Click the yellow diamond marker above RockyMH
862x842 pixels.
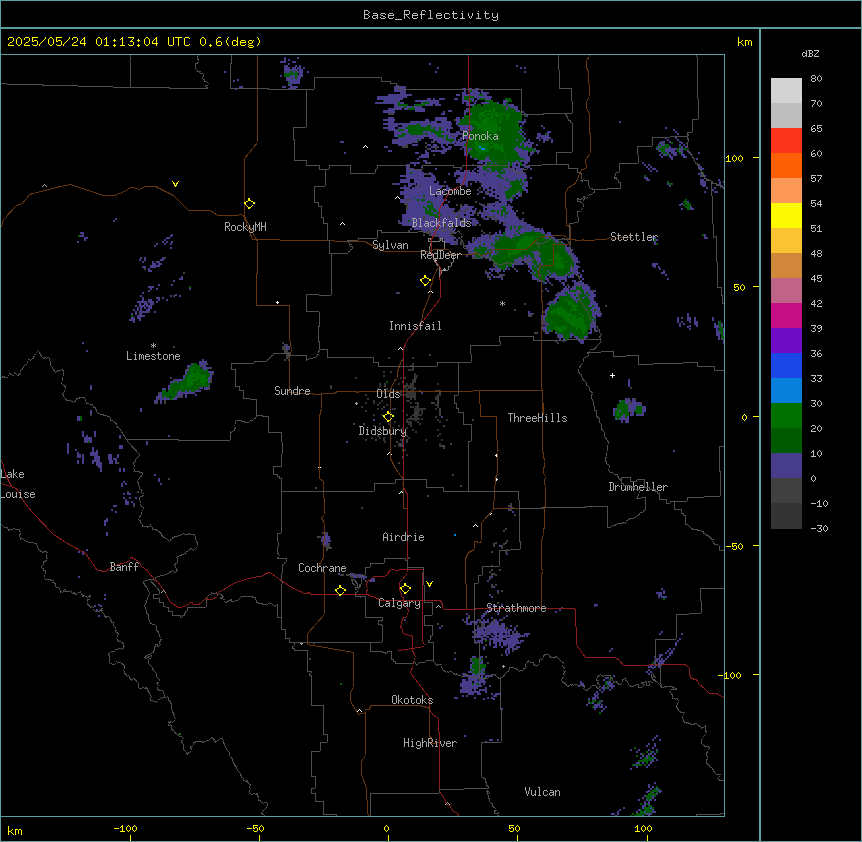250,204
